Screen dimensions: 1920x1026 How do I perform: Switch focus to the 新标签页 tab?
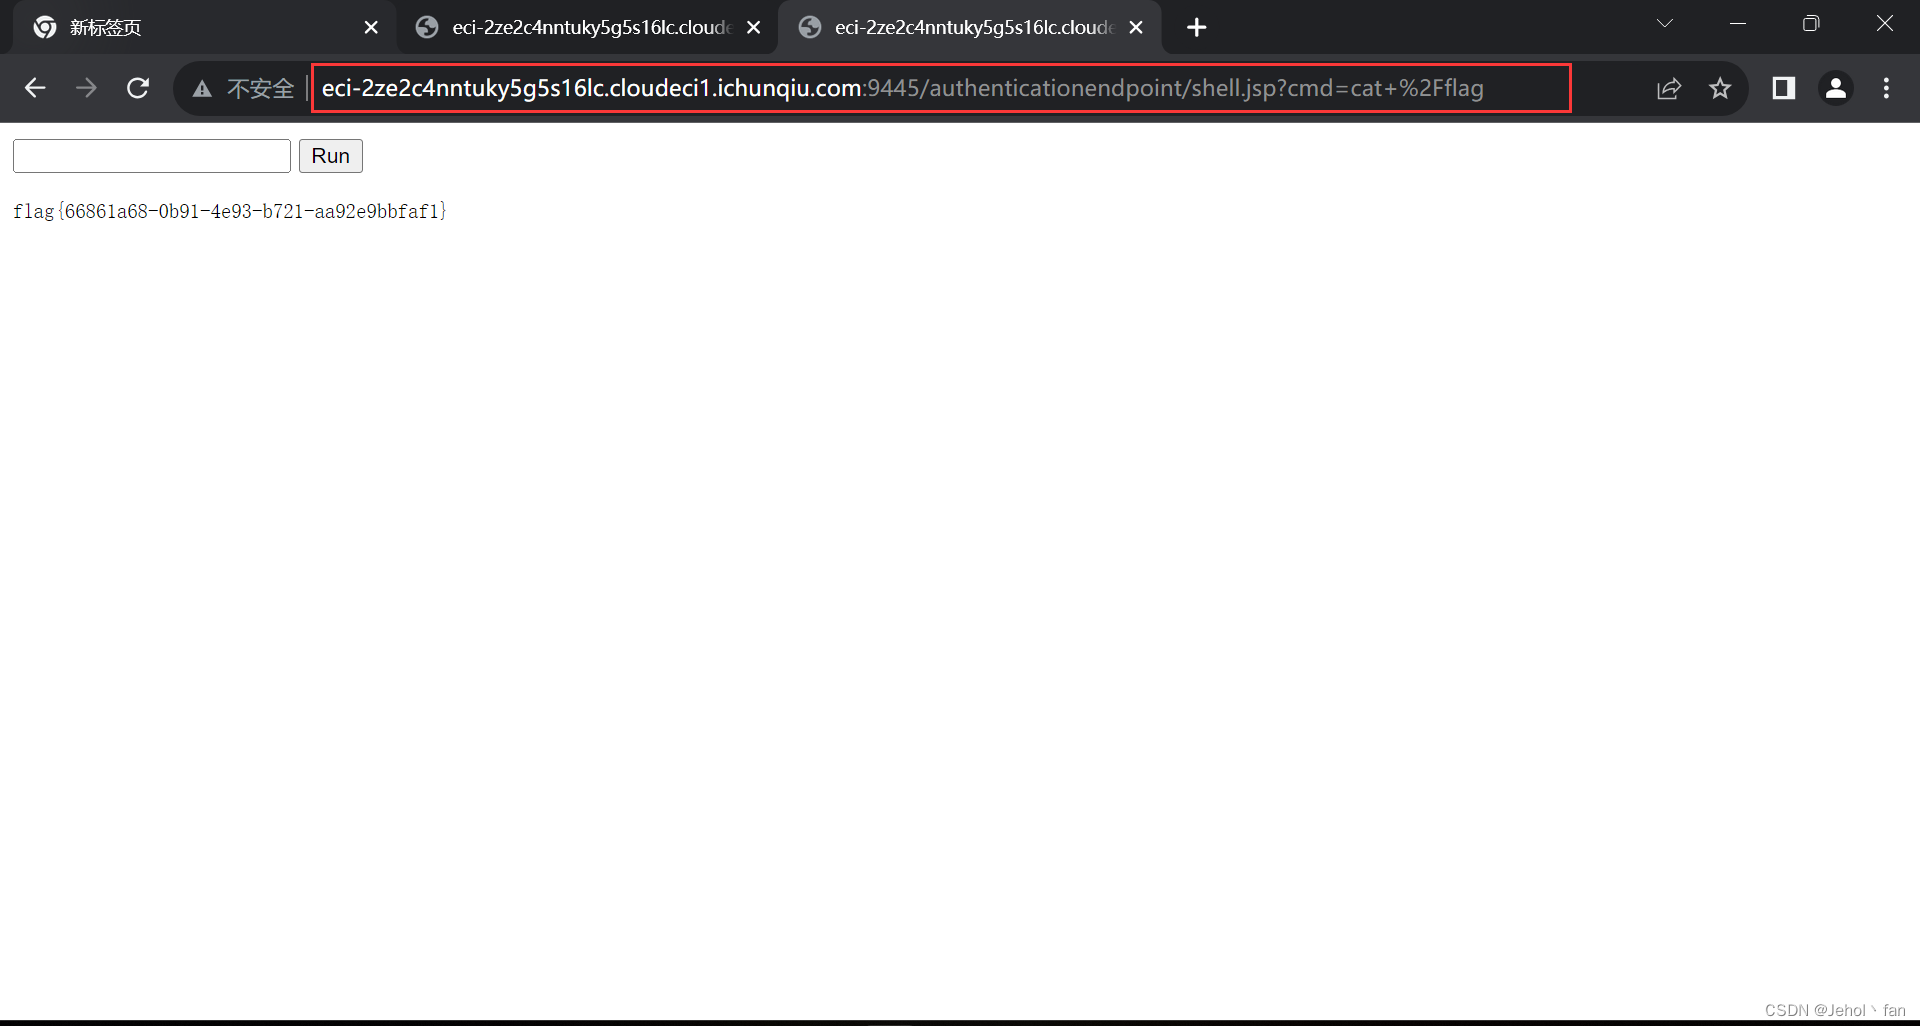[180, 27]
